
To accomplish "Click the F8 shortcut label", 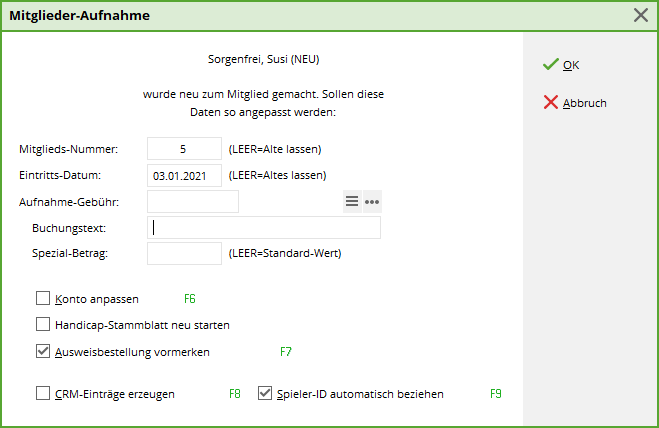I will (x=235, y=393).
